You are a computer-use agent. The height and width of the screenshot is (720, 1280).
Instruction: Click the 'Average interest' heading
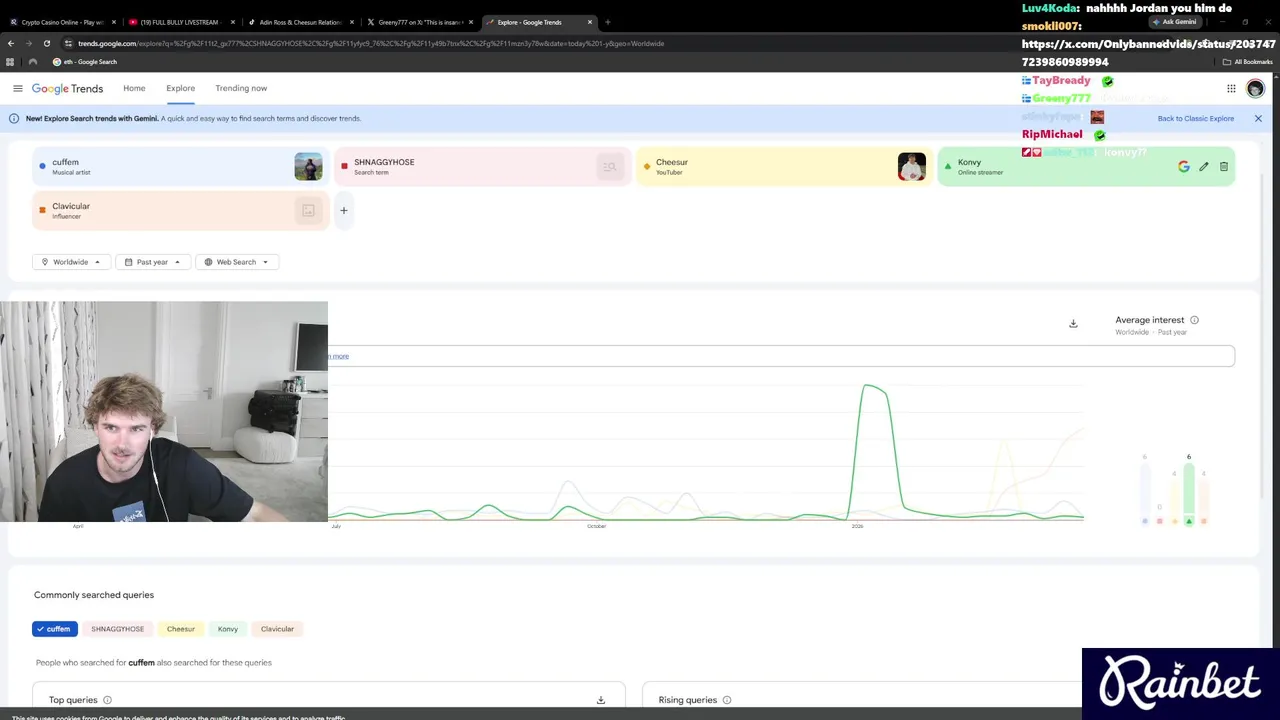pos(1150,320)
